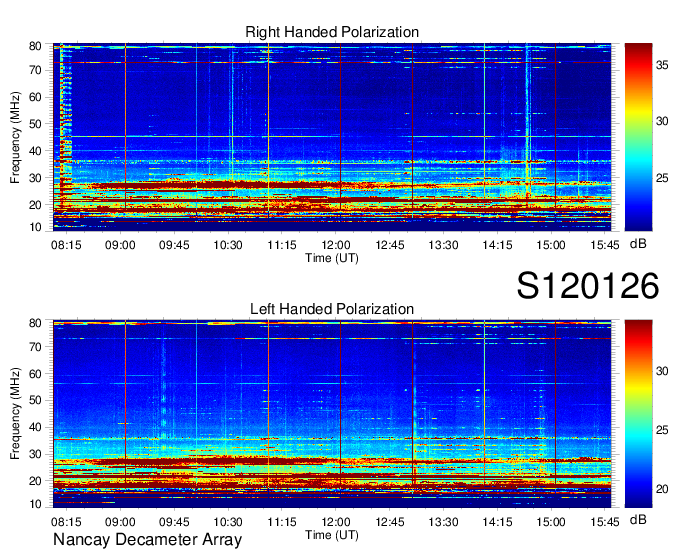The height and width of the screenshot is (552, 680).
Task: Click the Right Handed plot's spectrogram image
Action: 332,137
